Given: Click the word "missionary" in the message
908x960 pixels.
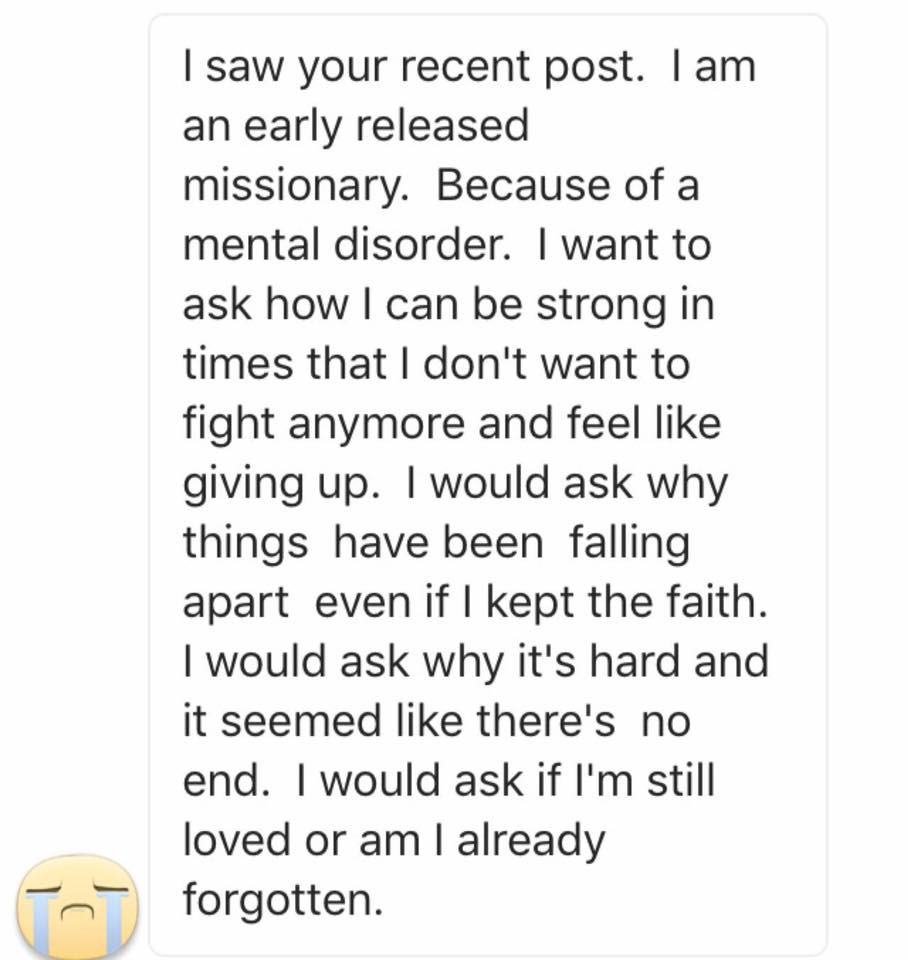Looking at the screenshot, I should point(293,186).
